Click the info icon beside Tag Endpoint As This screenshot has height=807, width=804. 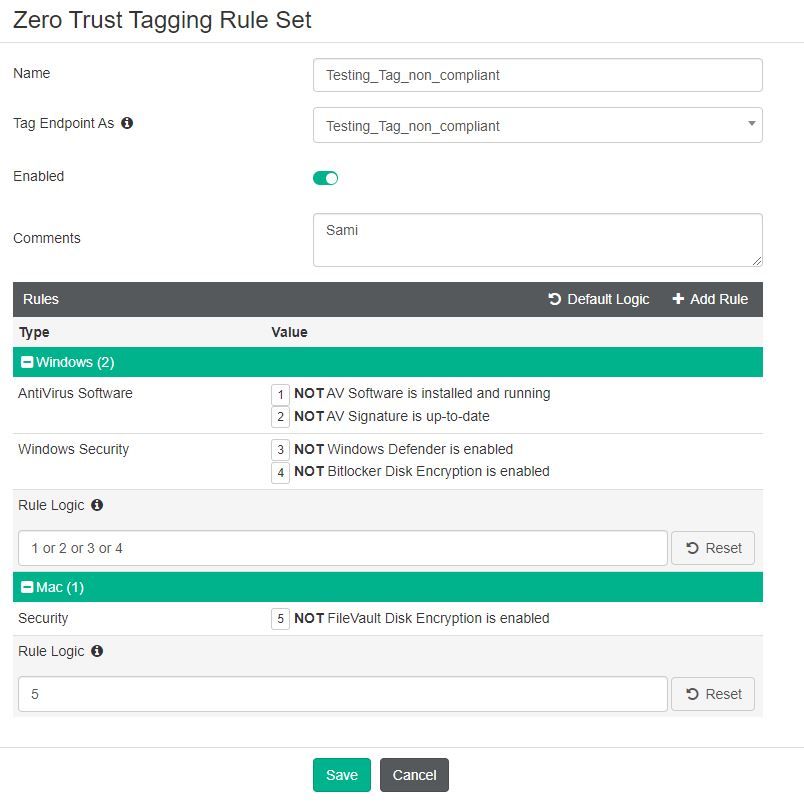tap(127, 123)
